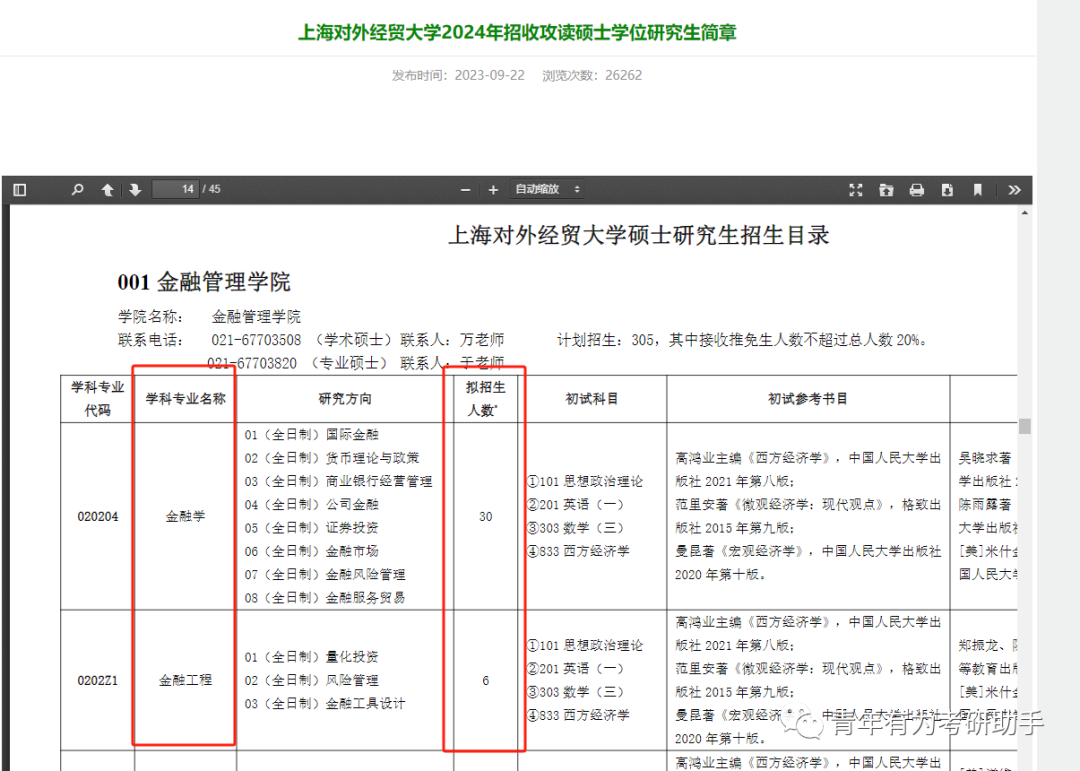Click the scroll-up arrow of PDF scrollbar
Screen dimensions: 1080x771
[1025, 213]
